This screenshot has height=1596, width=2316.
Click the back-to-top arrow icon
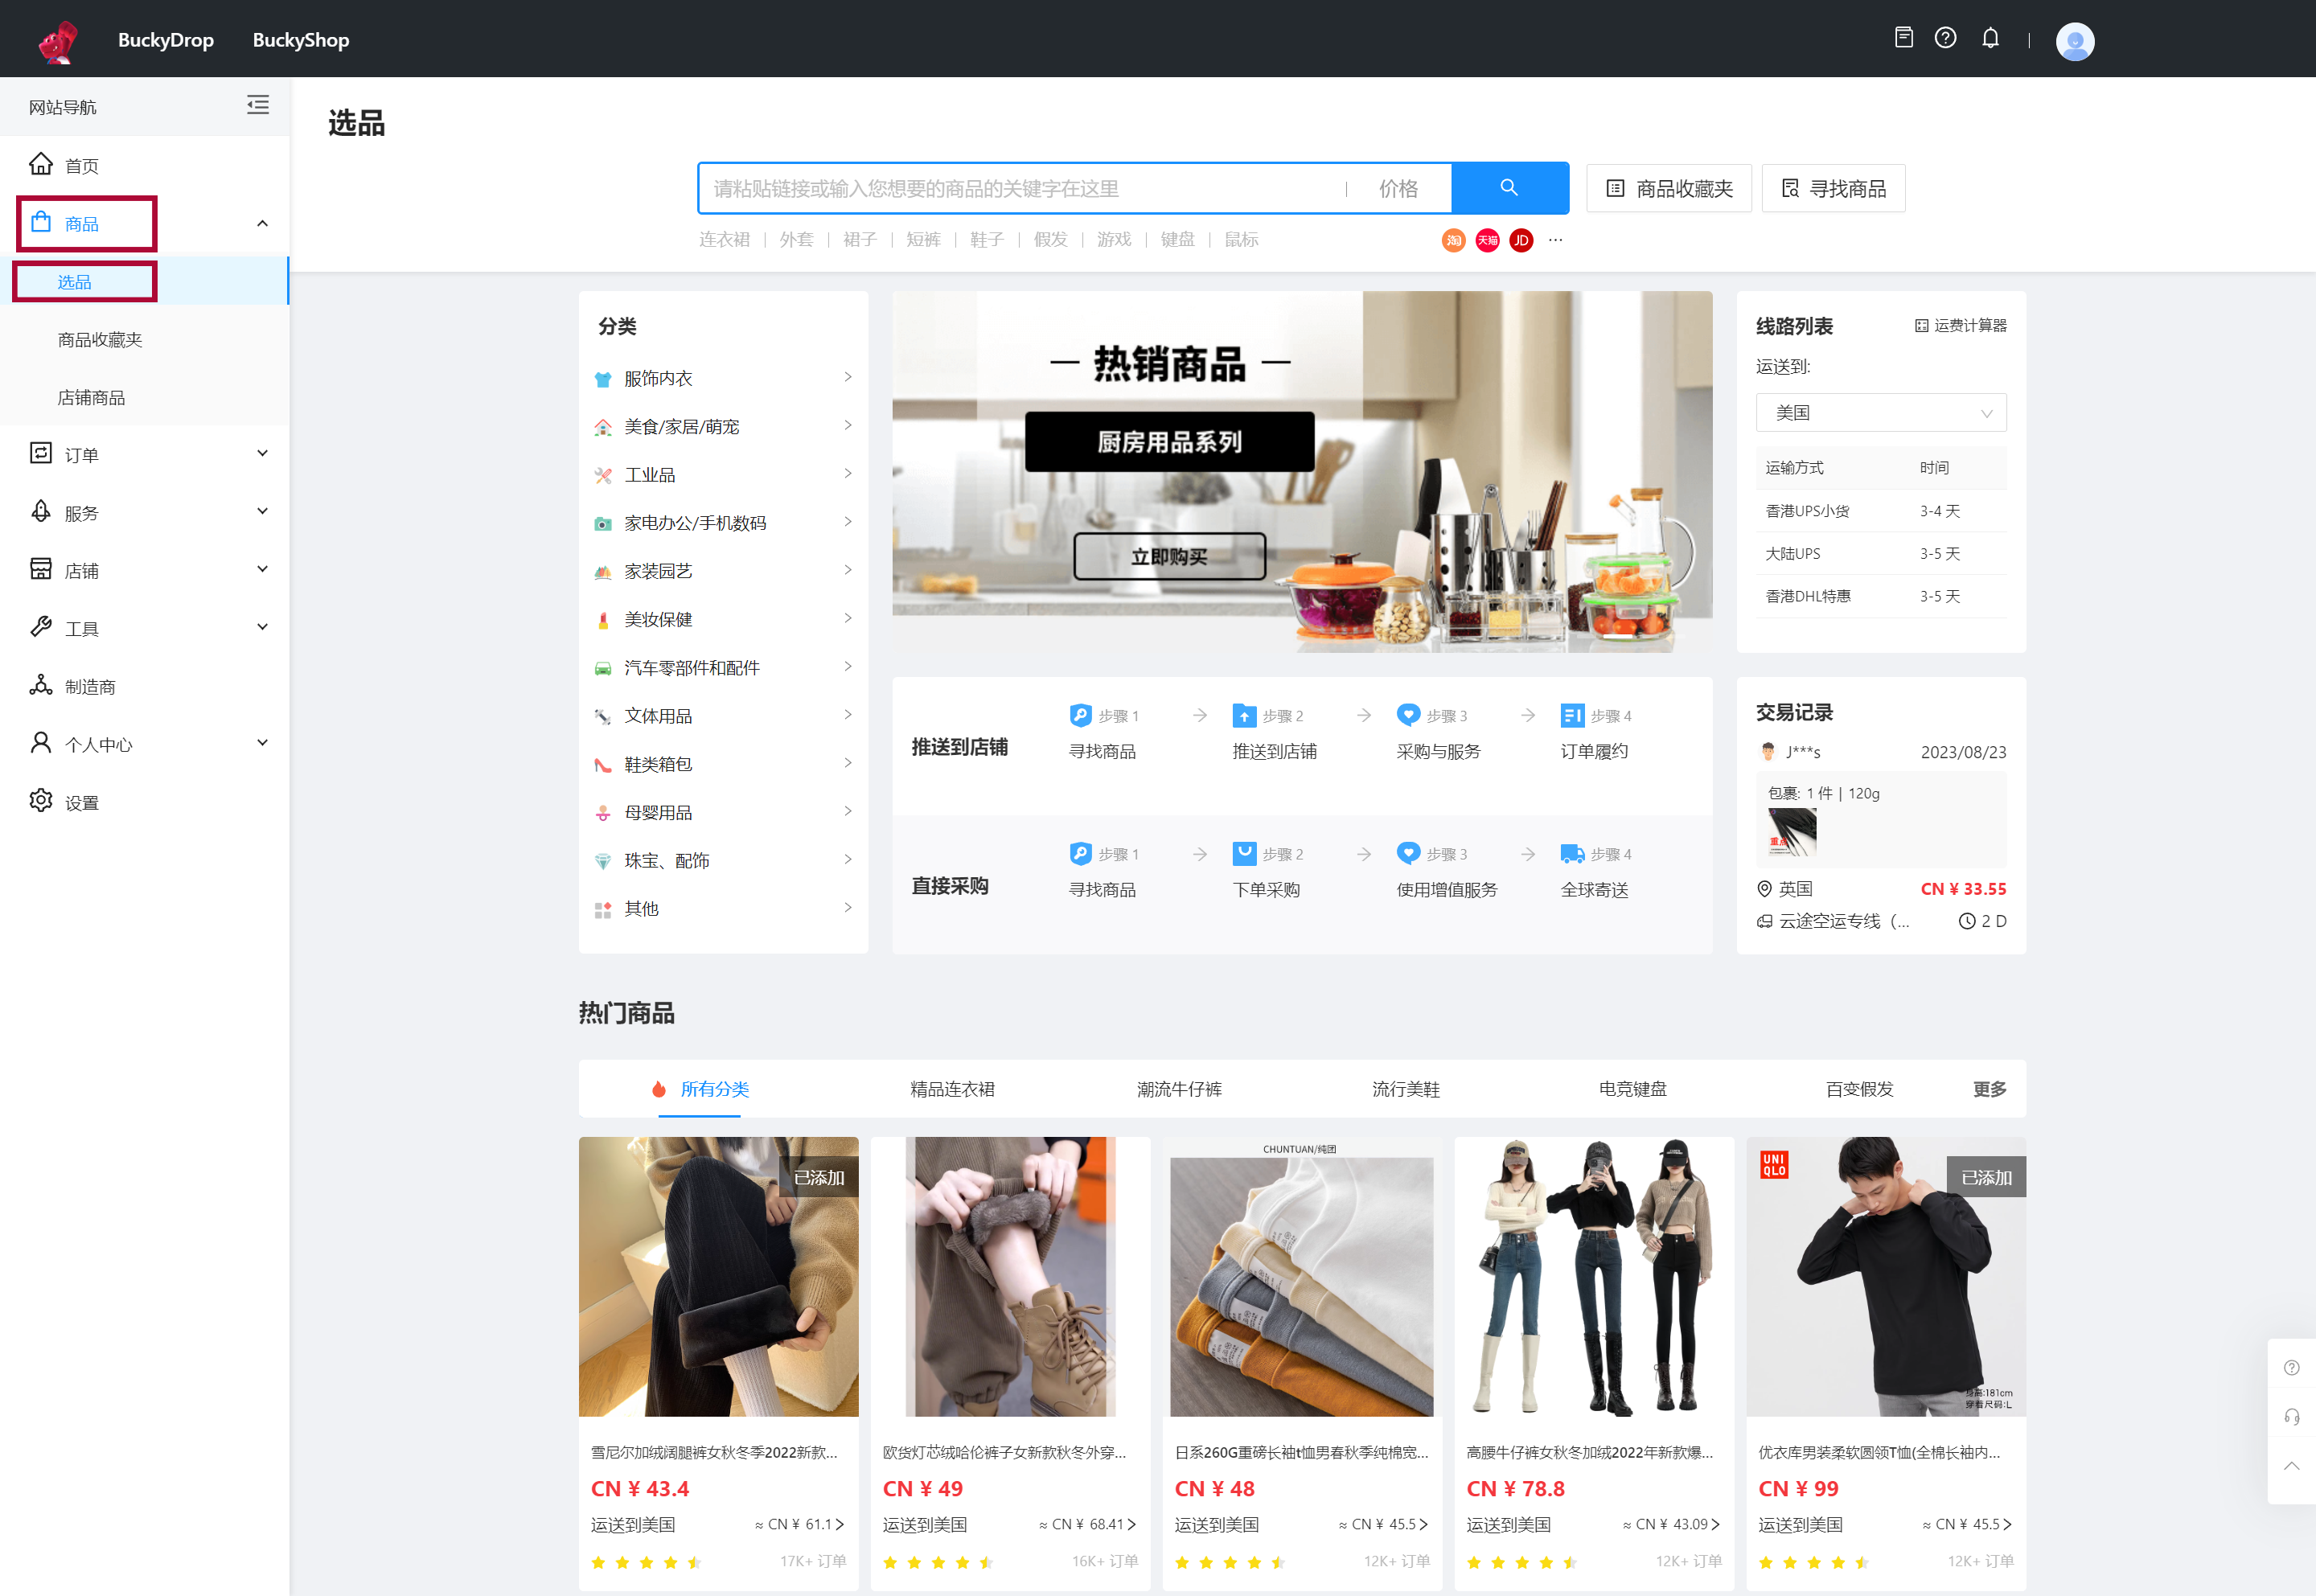pos(2291,1466)
